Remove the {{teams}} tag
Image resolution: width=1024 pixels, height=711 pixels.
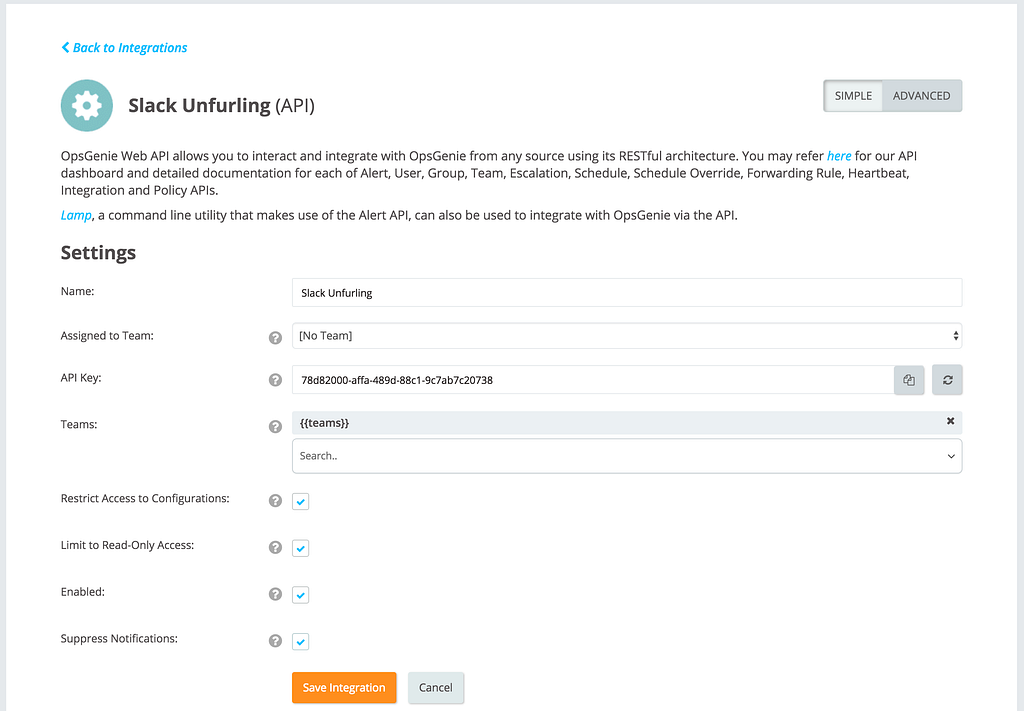[950, 422]
